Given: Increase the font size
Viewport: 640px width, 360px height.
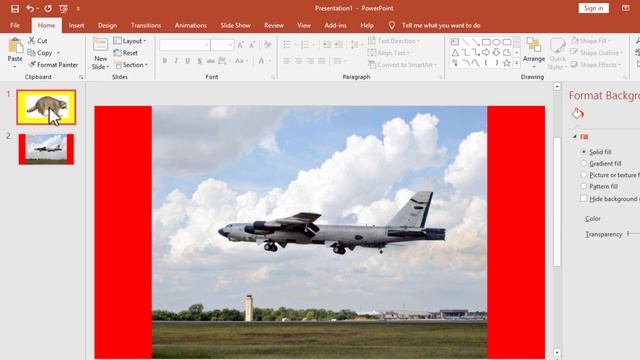Looking at the screenshot, I should tap(240, 45).
